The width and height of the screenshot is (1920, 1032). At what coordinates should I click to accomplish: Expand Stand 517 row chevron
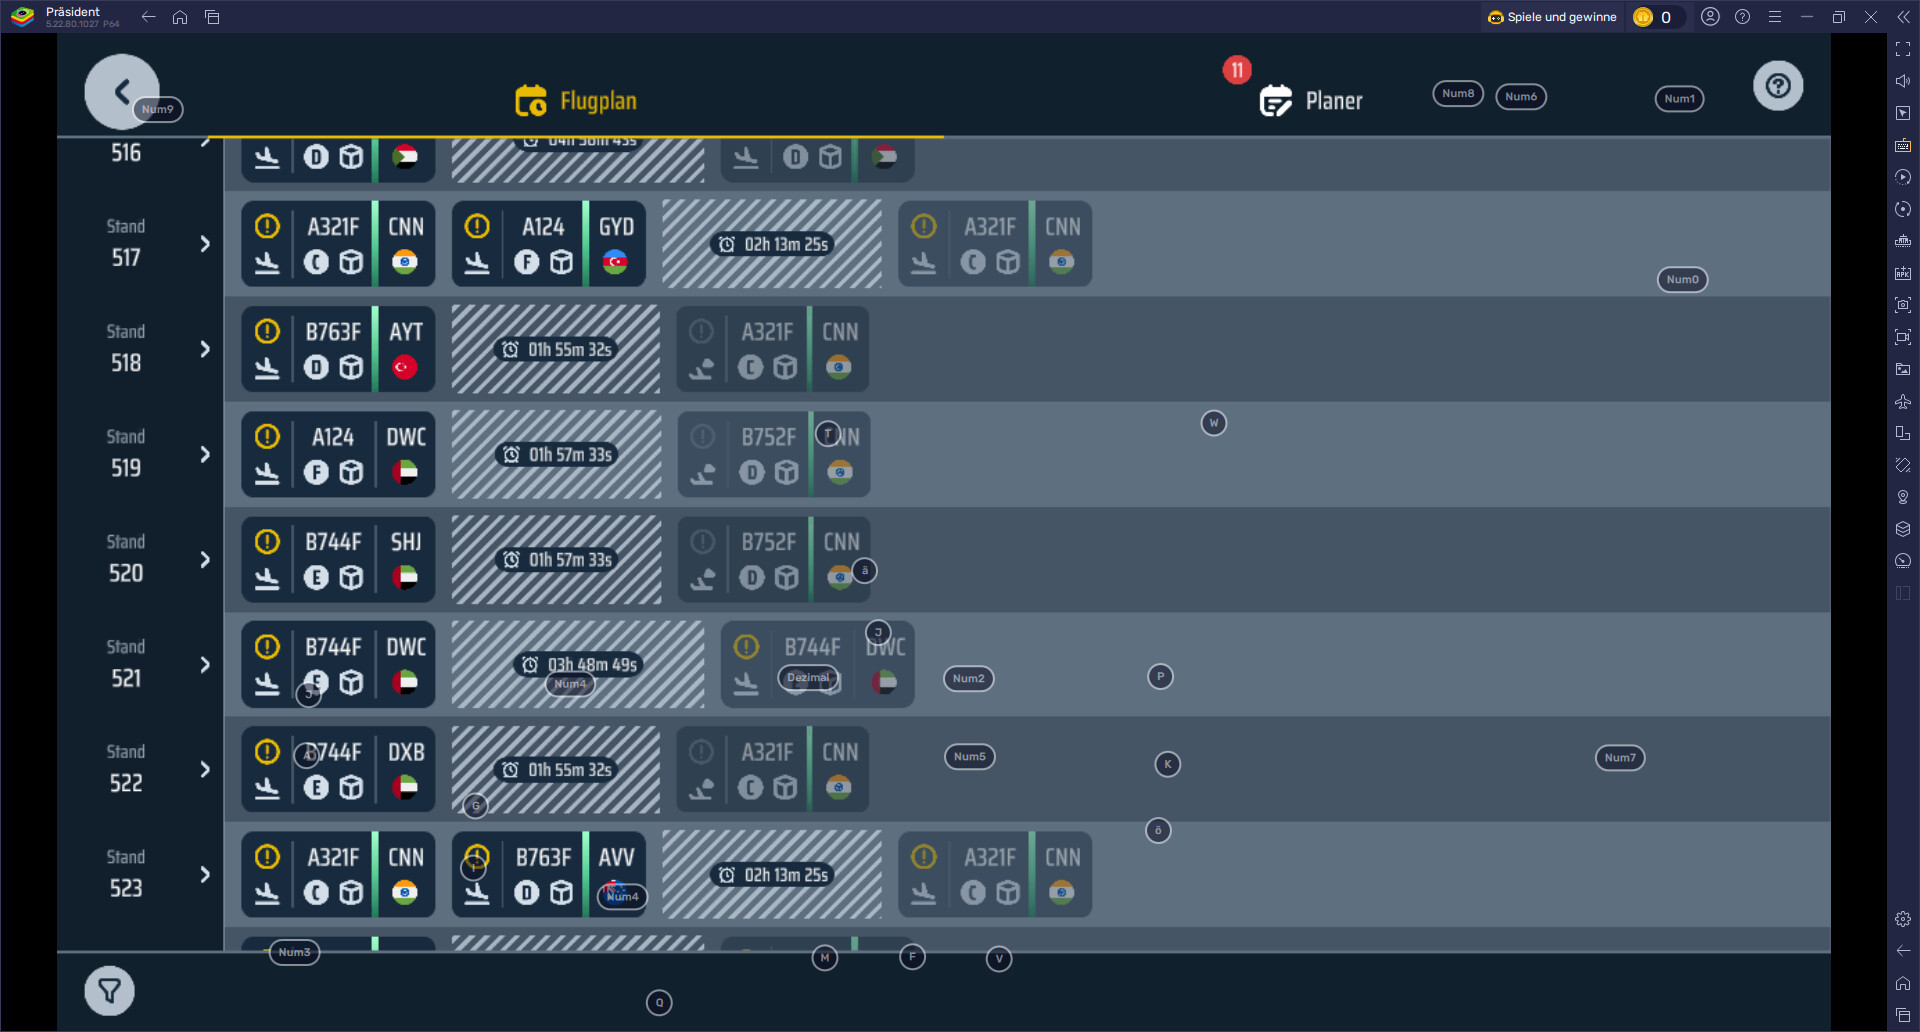pyautogui.click(x=205, y=244)
